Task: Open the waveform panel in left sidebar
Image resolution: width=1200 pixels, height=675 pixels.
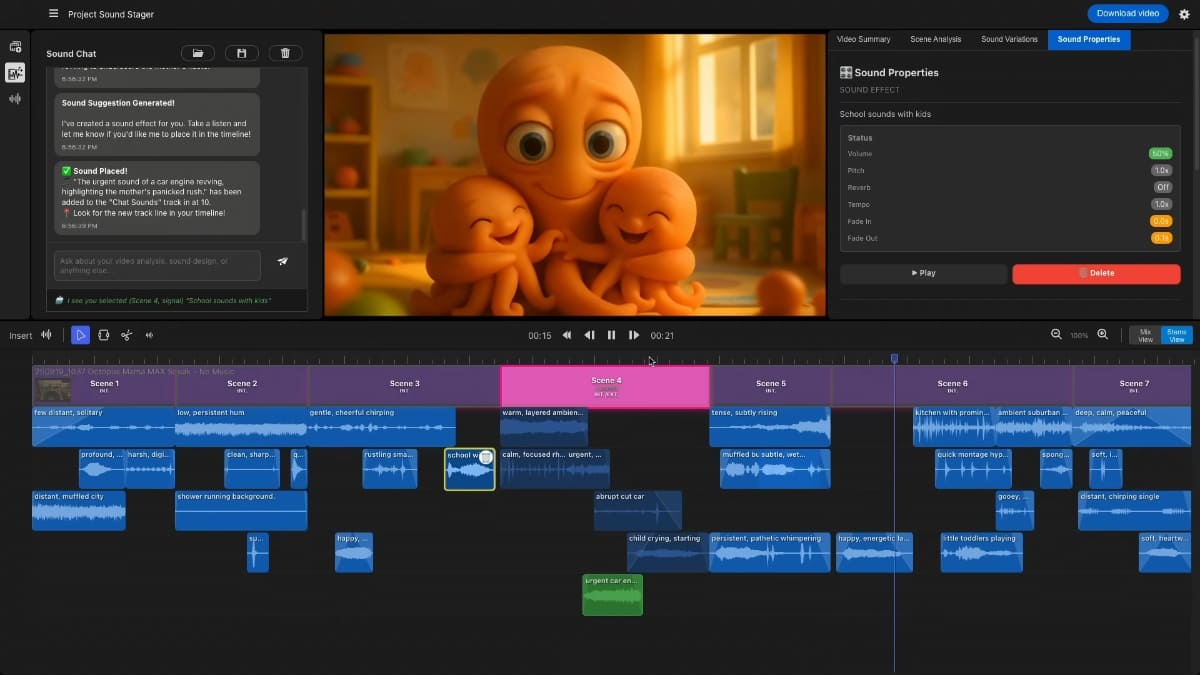Action: click(x=15, y=98)
